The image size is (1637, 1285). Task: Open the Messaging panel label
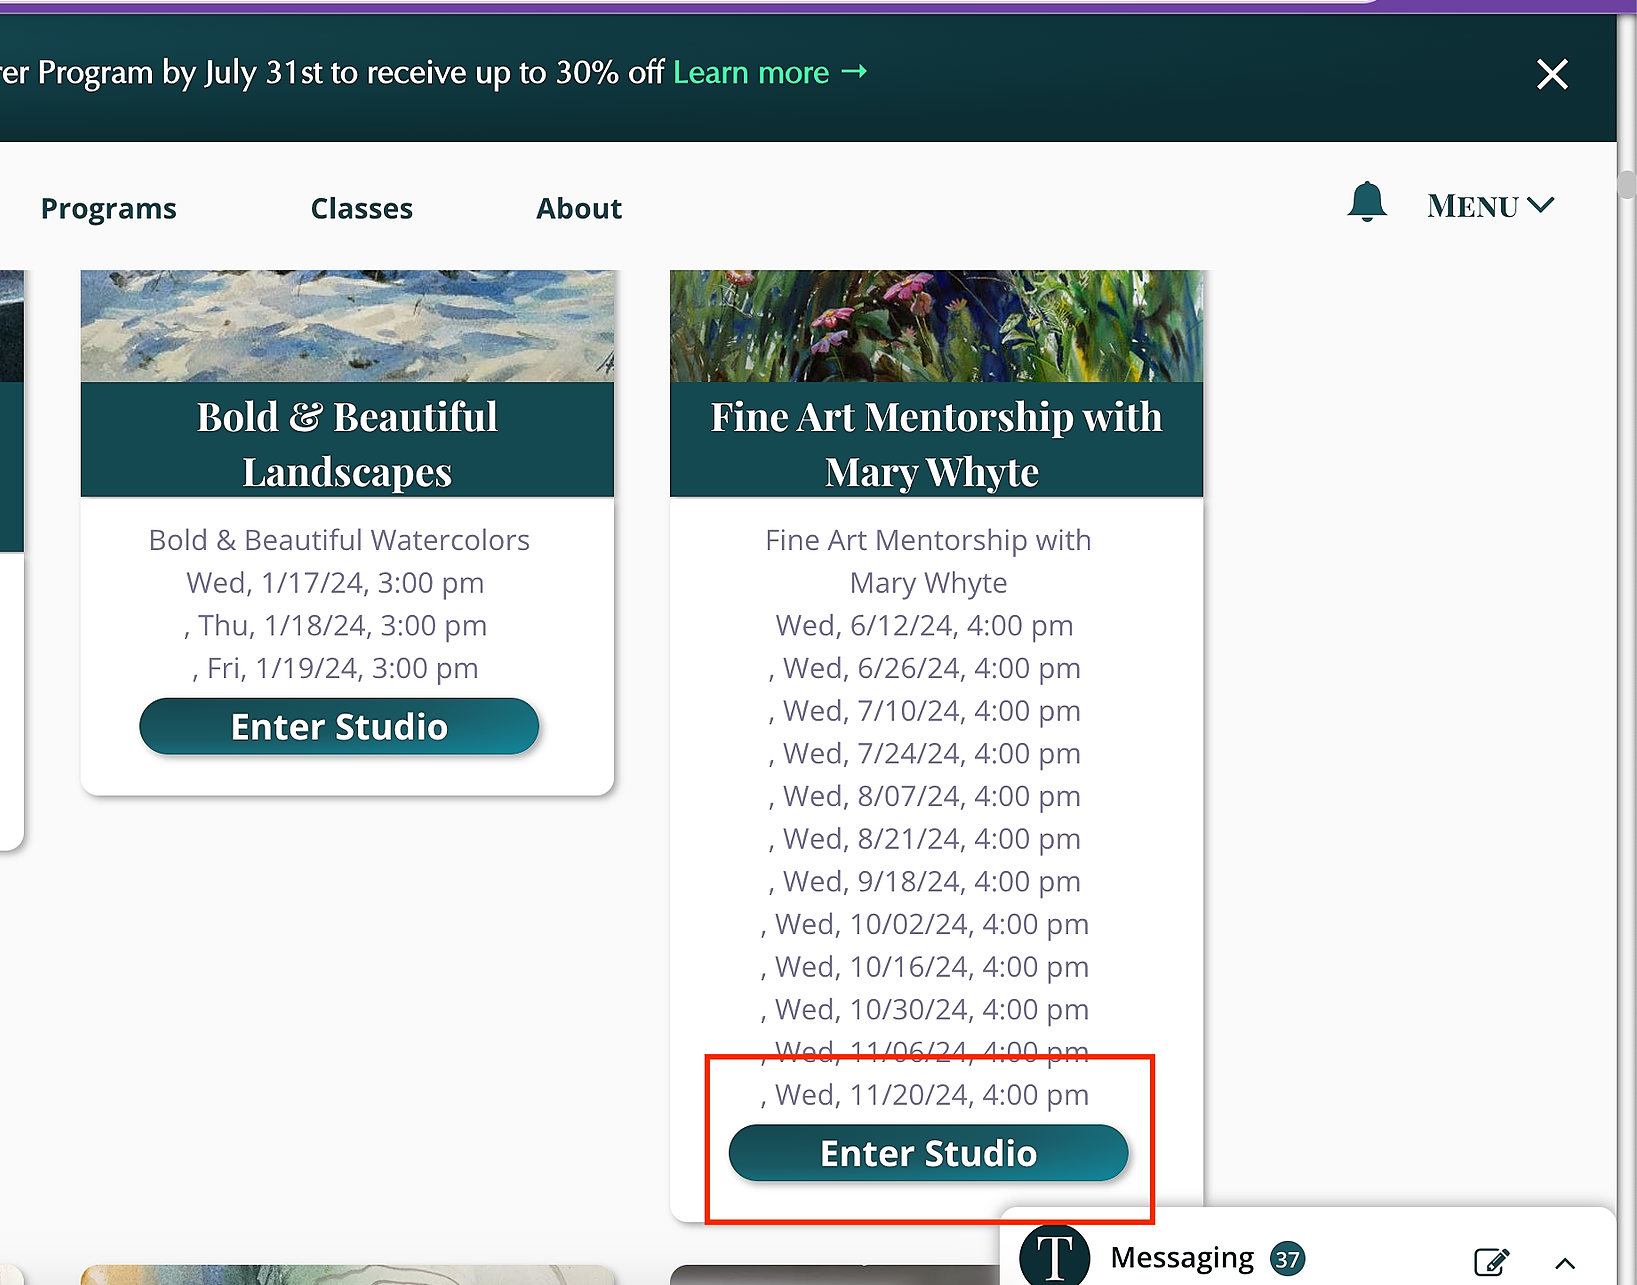pos(1182,1258)
